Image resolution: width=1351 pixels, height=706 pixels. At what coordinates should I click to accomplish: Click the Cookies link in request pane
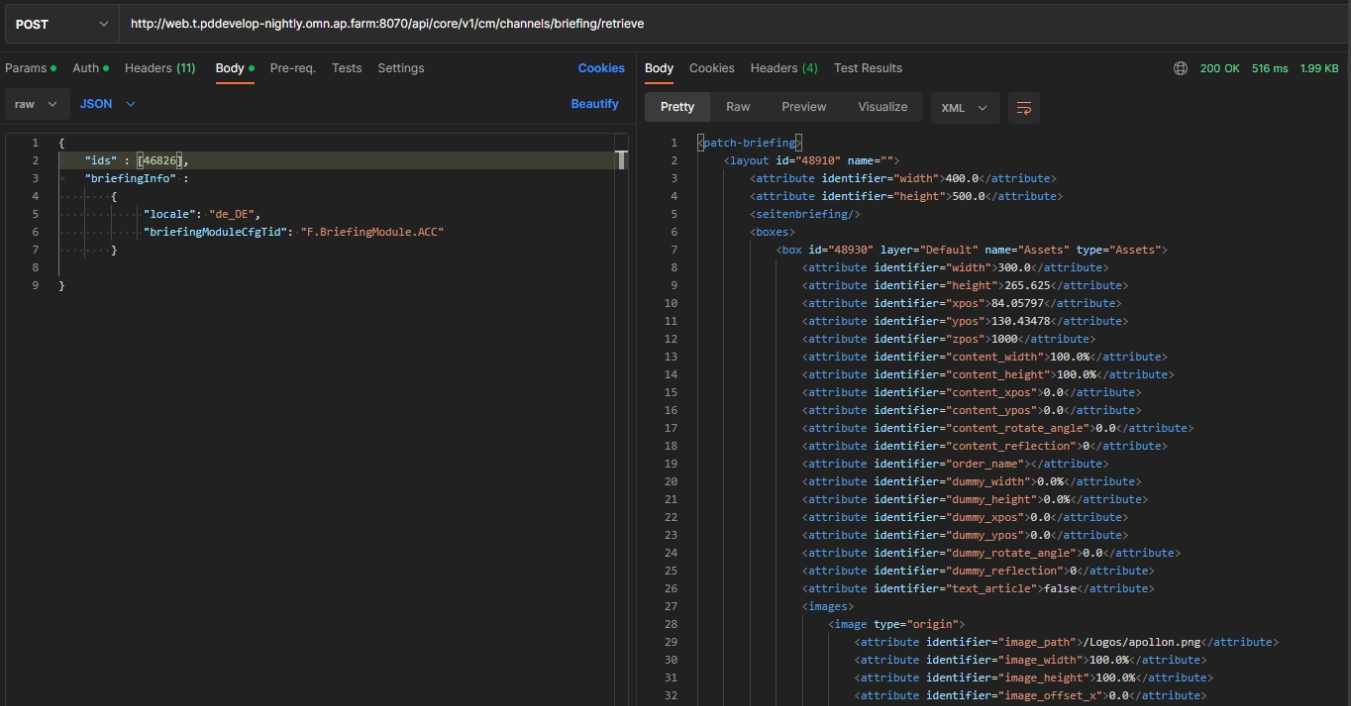601,68
